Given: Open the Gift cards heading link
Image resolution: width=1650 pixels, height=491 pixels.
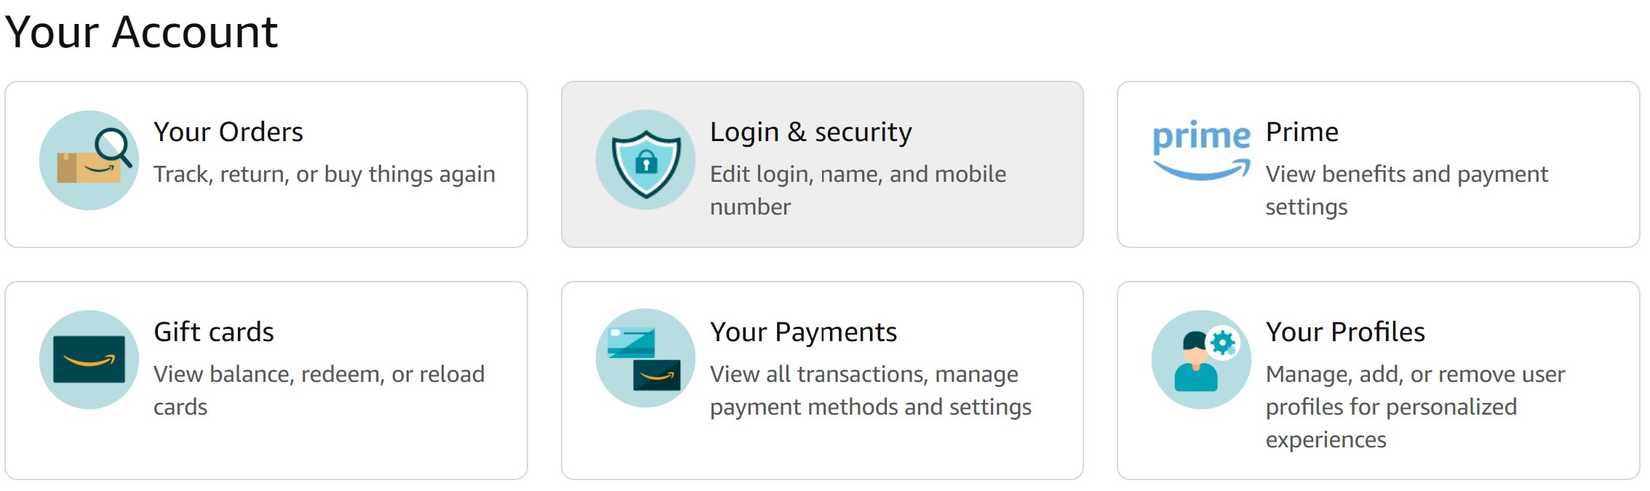Looking at the screenshot, I should pos(213,332).
